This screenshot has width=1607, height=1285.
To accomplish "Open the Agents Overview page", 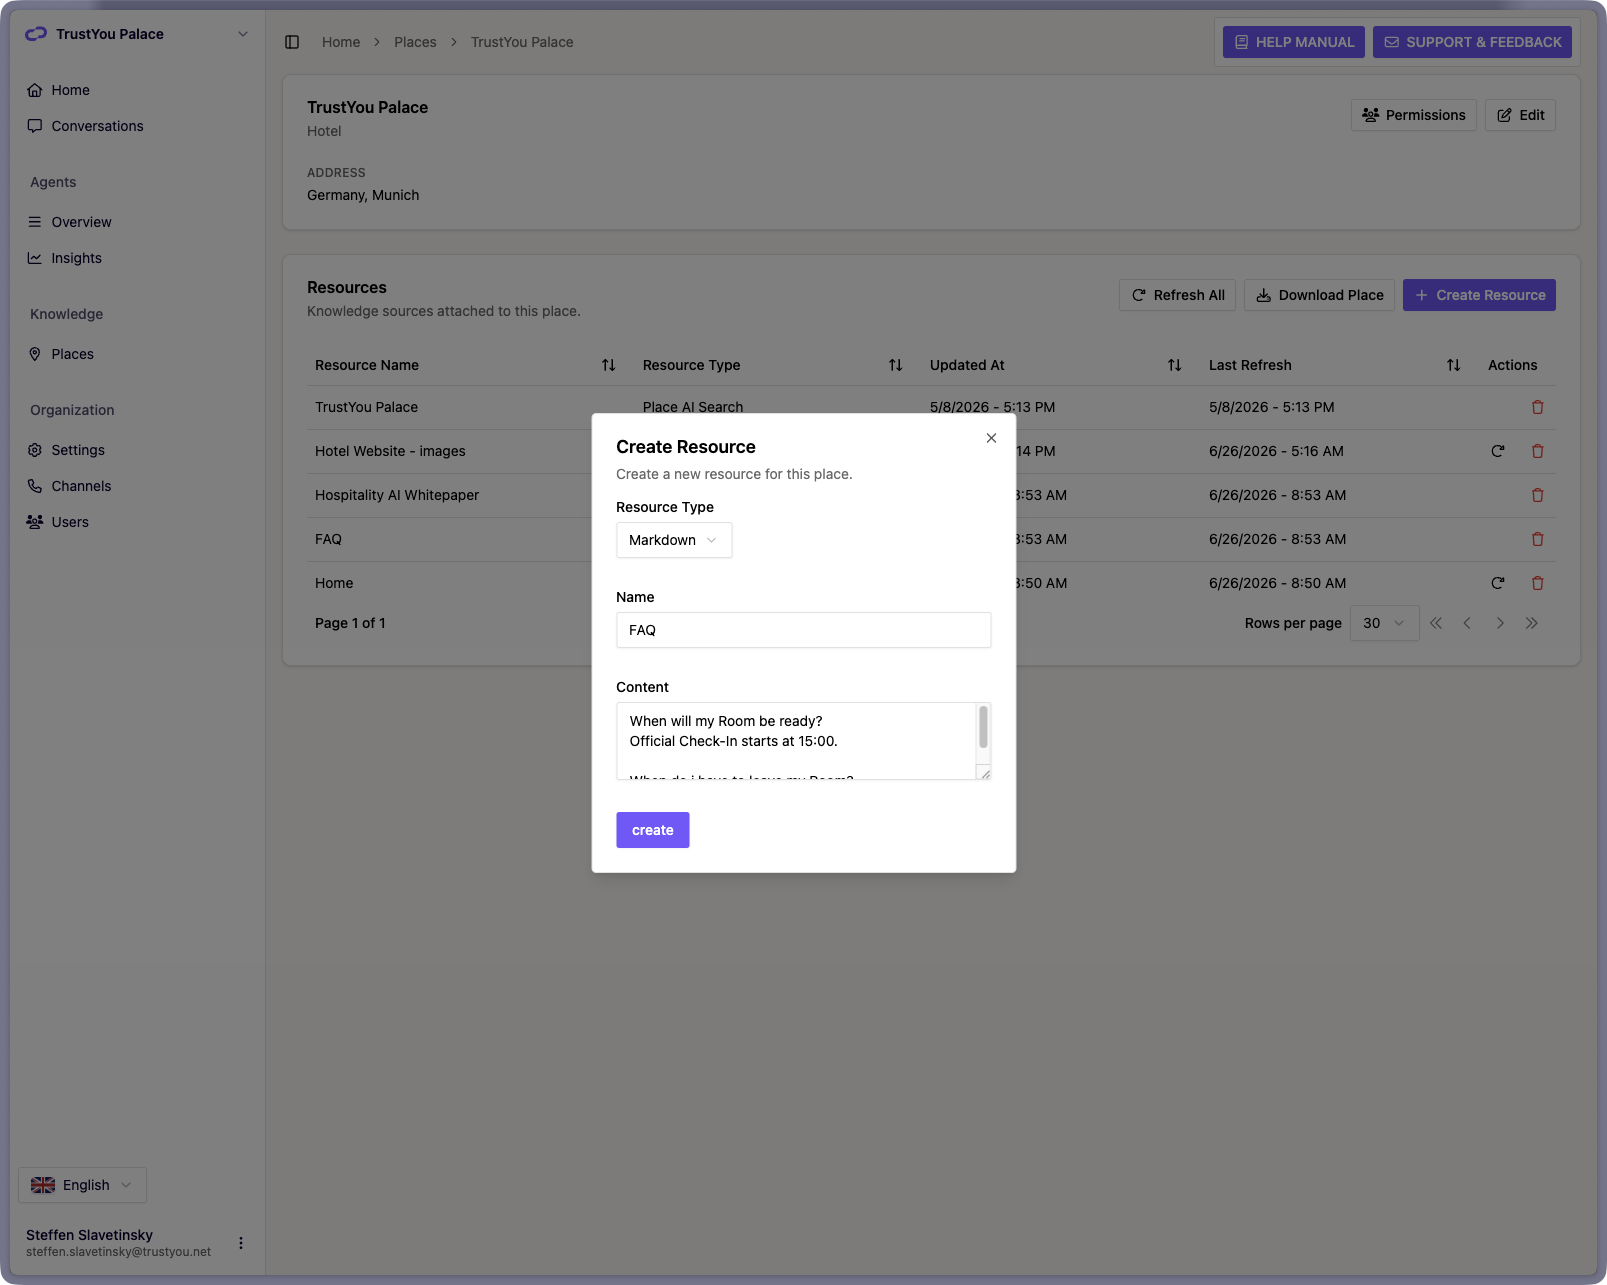I will coord(81,222).
